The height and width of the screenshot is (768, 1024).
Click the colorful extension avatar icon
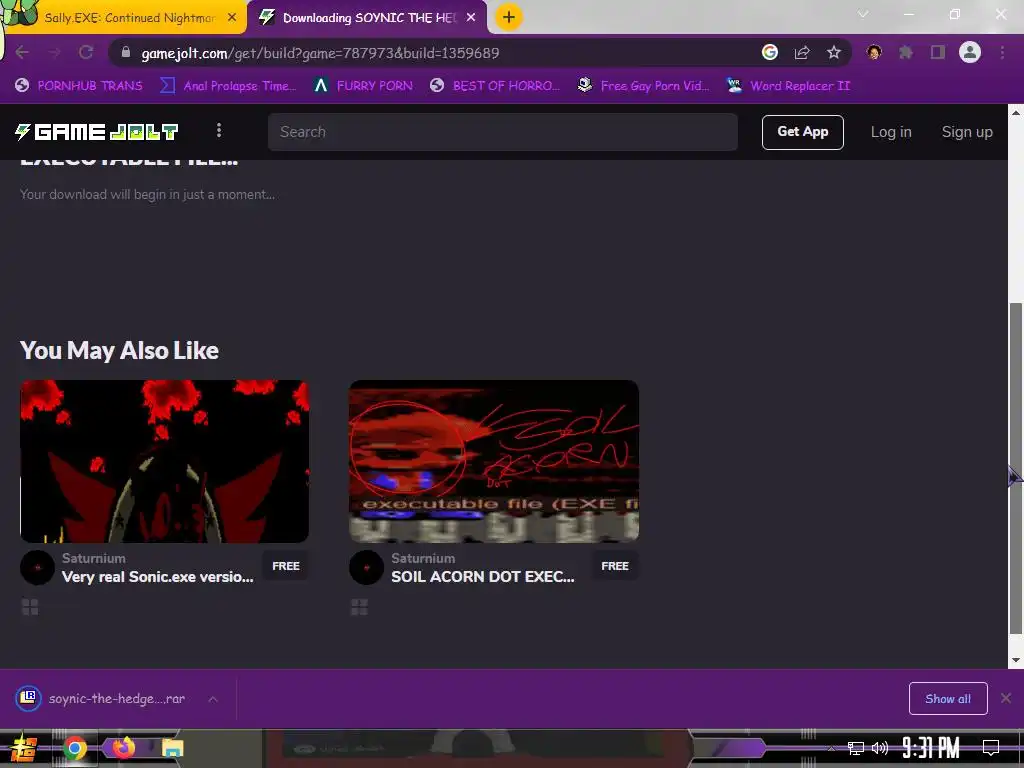pos(874,52)
